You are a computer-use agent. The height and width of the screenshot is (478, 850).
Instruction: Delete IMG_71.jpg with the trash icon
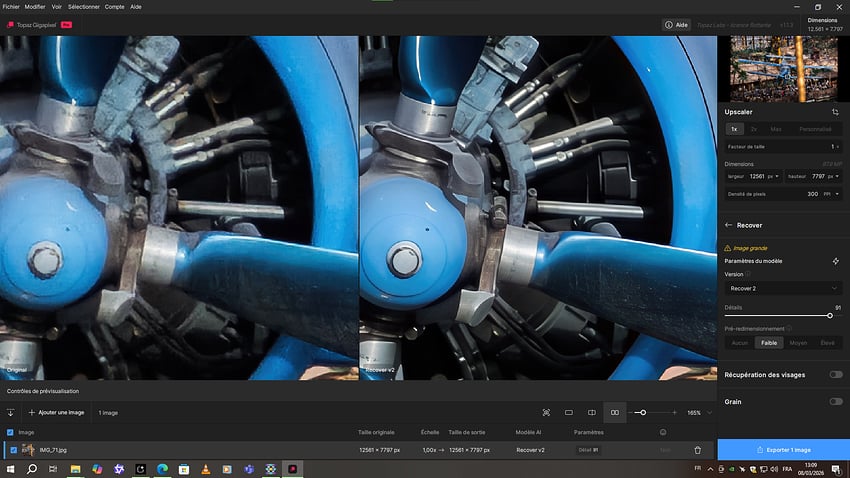tap(697, 450)
